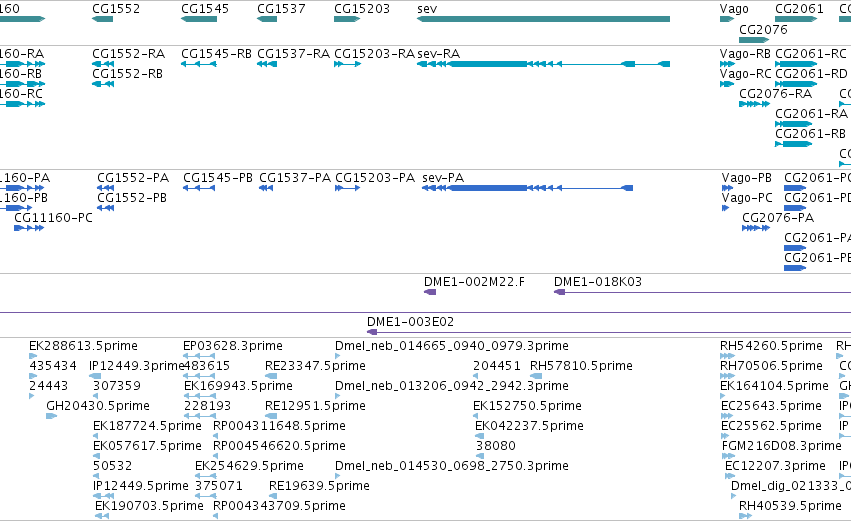Select transcript CG1552-RA
851x521 pixels.
point(103,64)
